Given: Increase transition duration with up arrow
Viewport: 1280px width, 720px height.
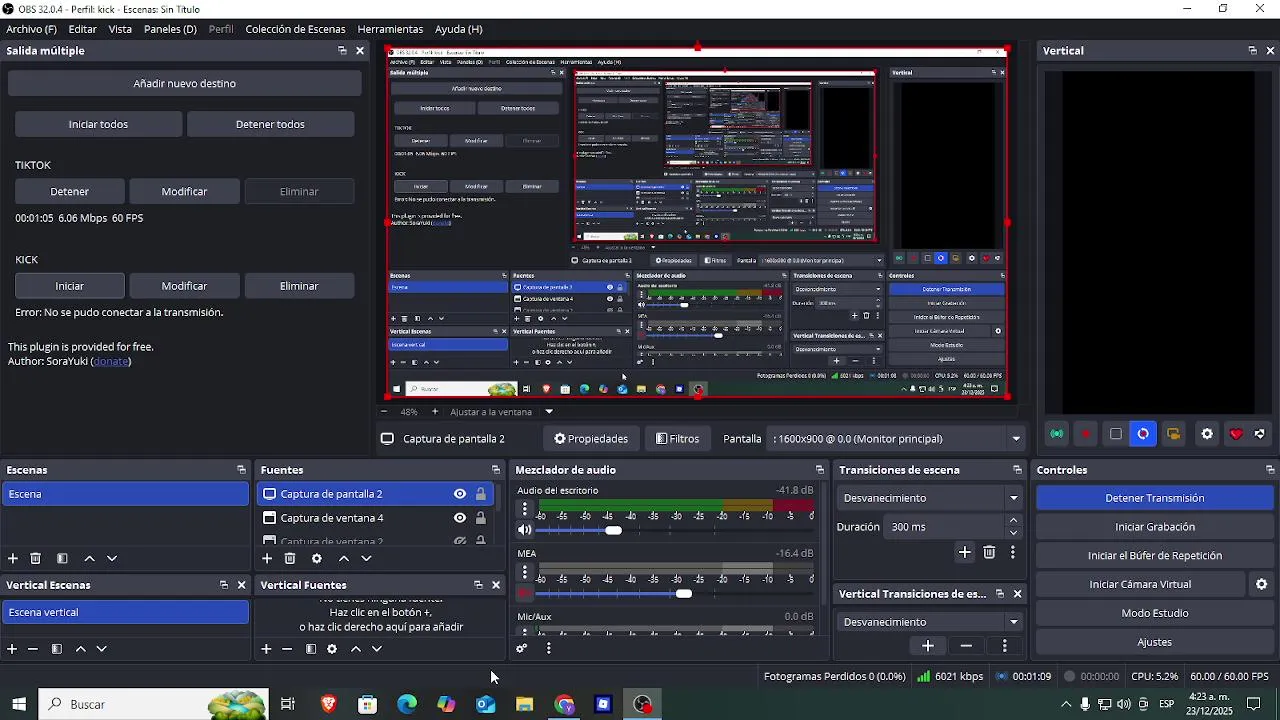Looking at the screenshot, I should tap(1014, 520).
